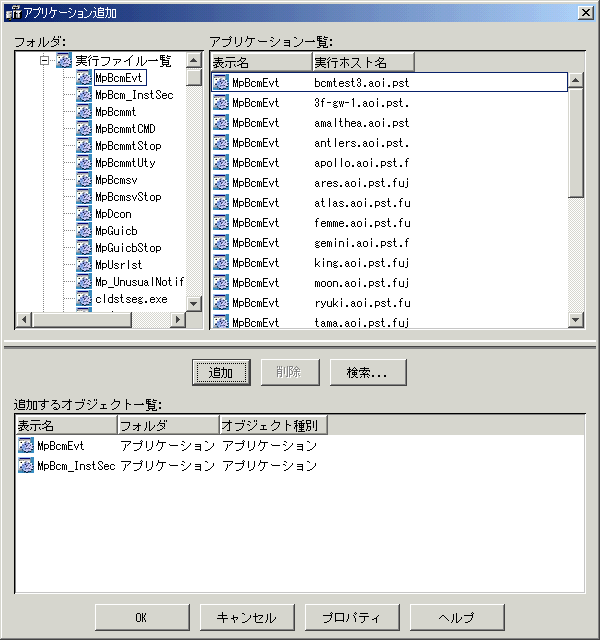Open the ヘルプ button
Image resolution: width=600 pixels, height=640 pixels.
(x=457, y=618)
